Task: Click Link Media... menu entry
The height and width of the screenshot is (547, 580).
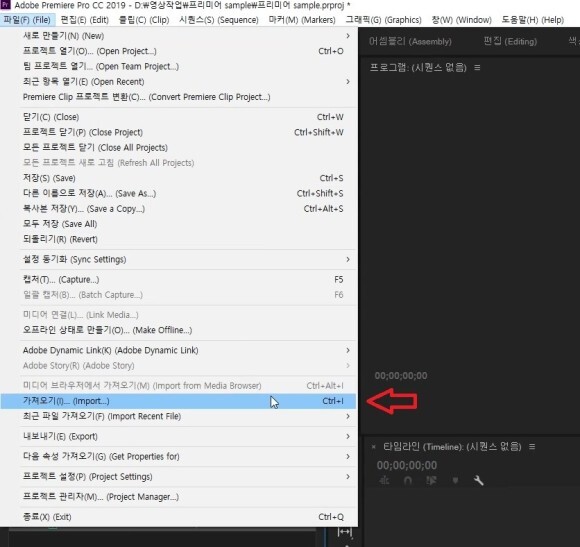Action: [178, 315]
